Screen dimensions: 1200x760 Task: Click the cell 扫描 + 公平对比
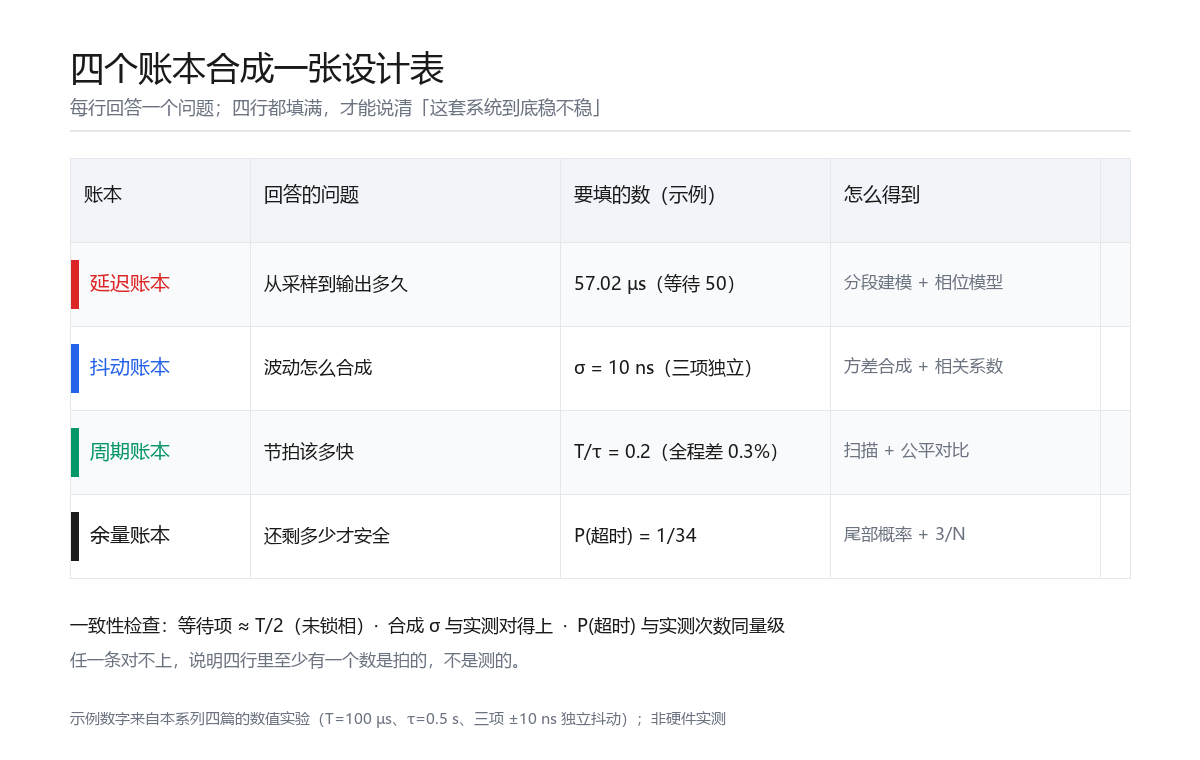pos(906,451)
